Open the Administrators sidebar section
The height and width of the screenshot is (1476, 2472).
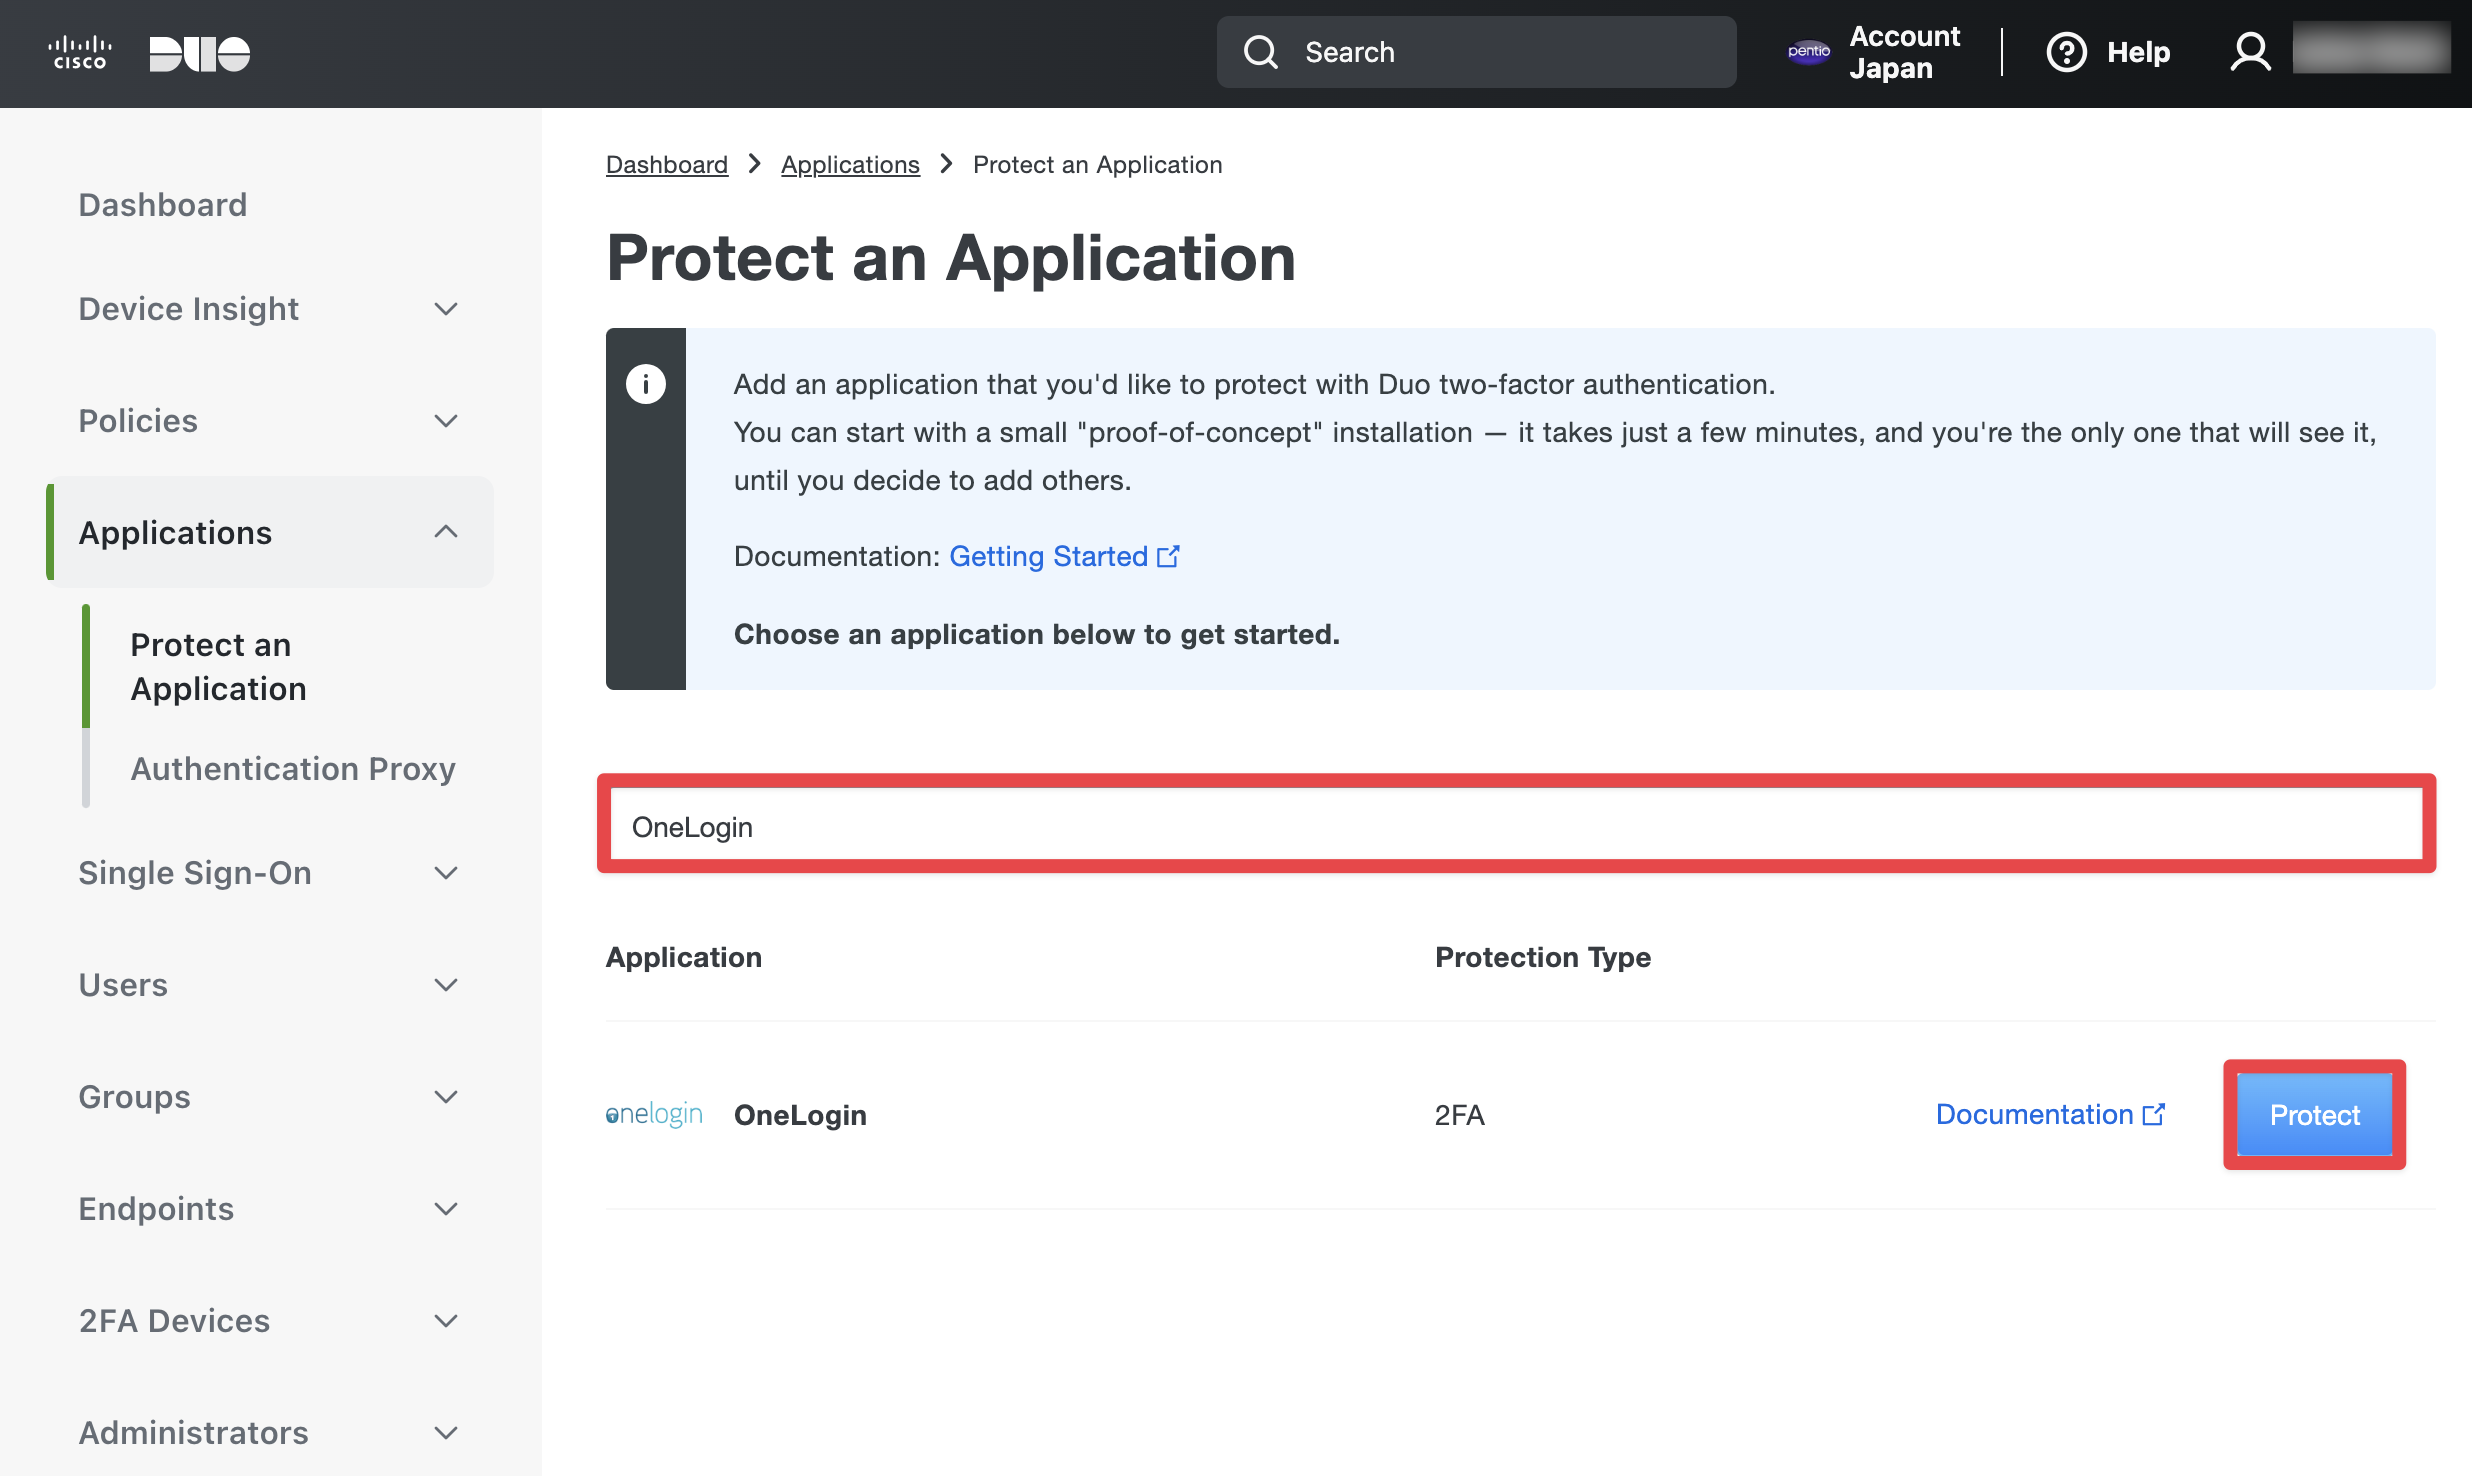point(194,1433)
